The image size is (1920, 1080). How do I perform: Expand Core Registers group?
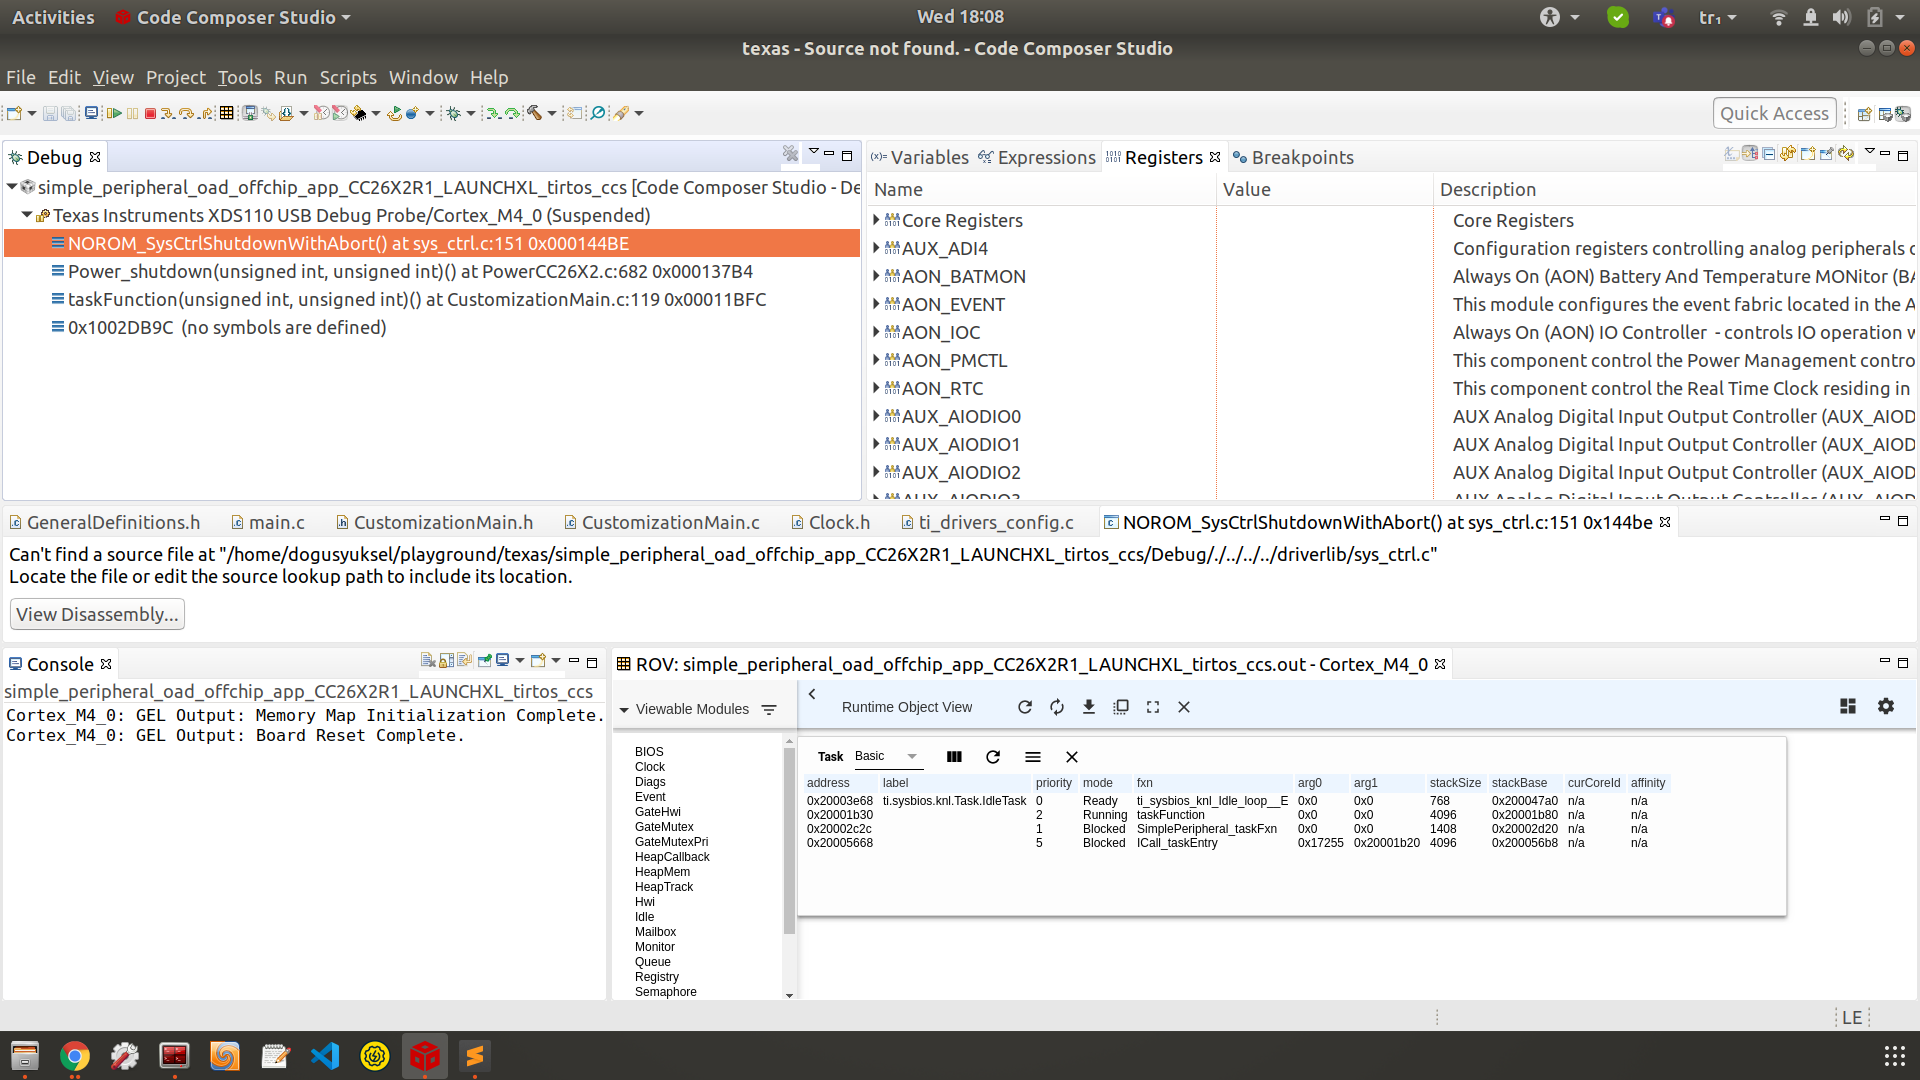876,220
